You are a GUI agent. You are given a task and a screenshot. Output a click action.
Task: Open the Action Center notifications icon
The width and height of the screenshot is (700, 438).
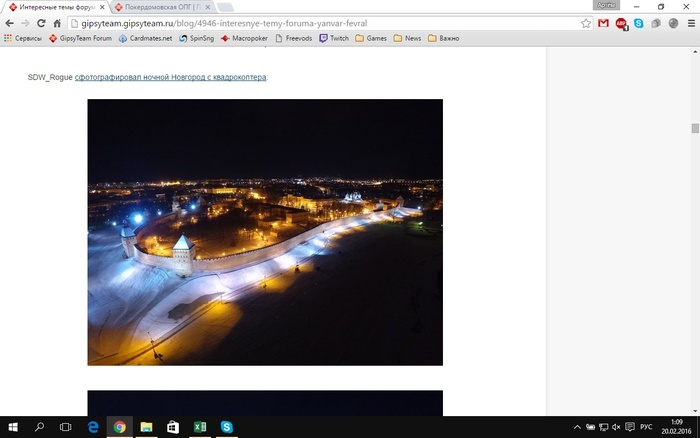click(x=630, y=427)
